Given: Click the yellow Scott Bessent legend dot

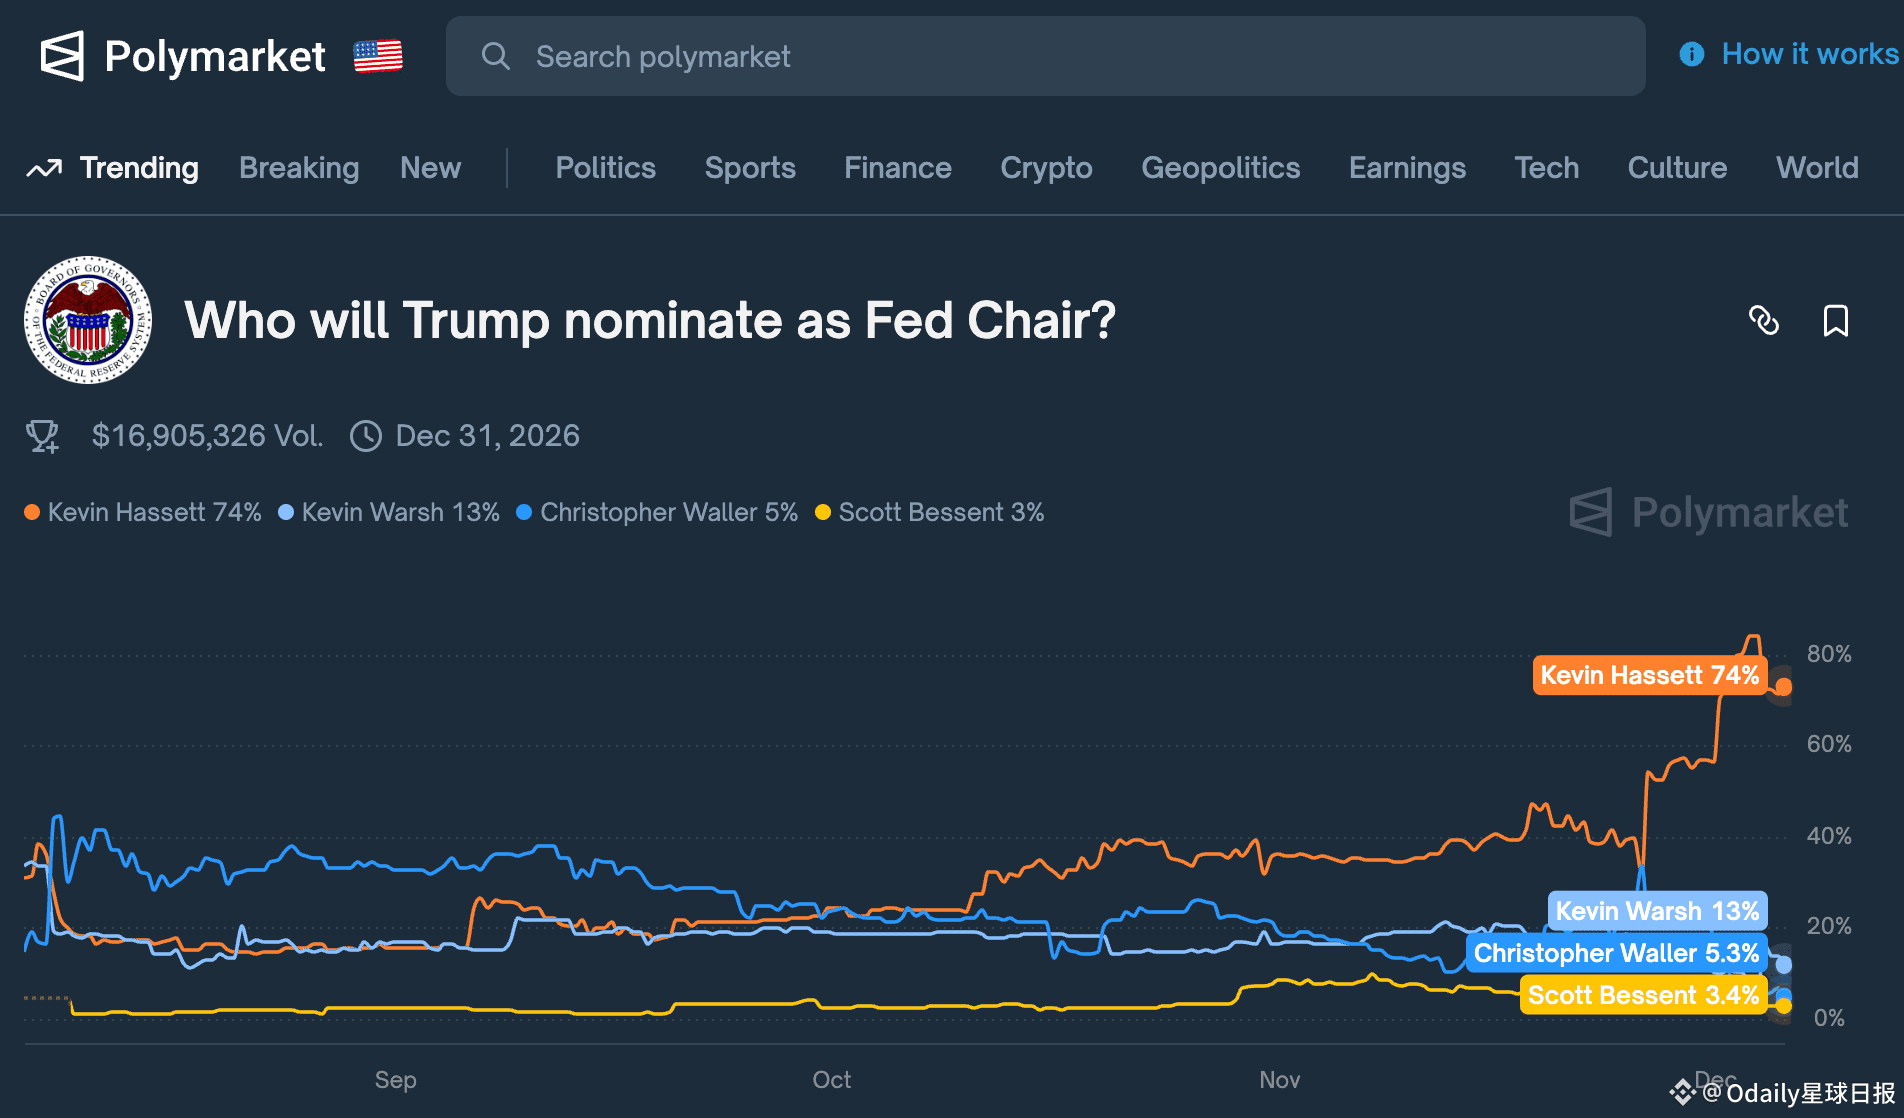Looking at the screenshot, I should coord(823,512).
